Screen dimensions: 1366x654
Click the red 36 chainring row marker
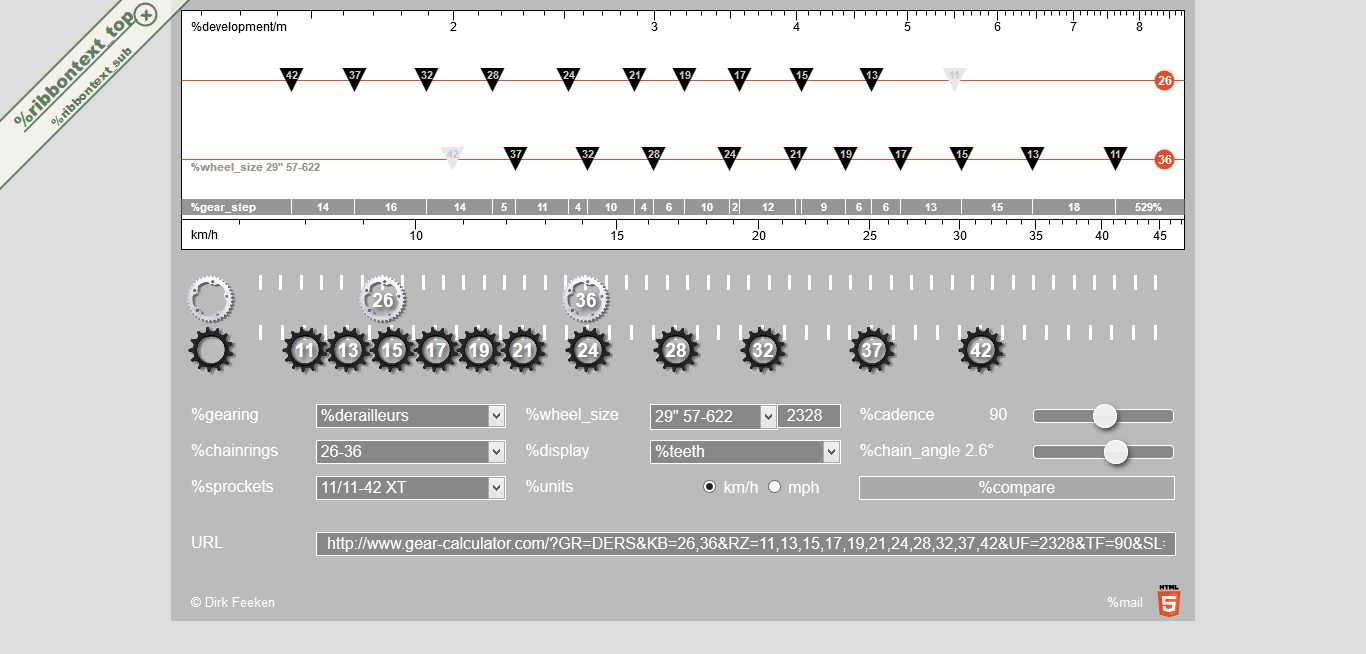(x=1164, y=159)
